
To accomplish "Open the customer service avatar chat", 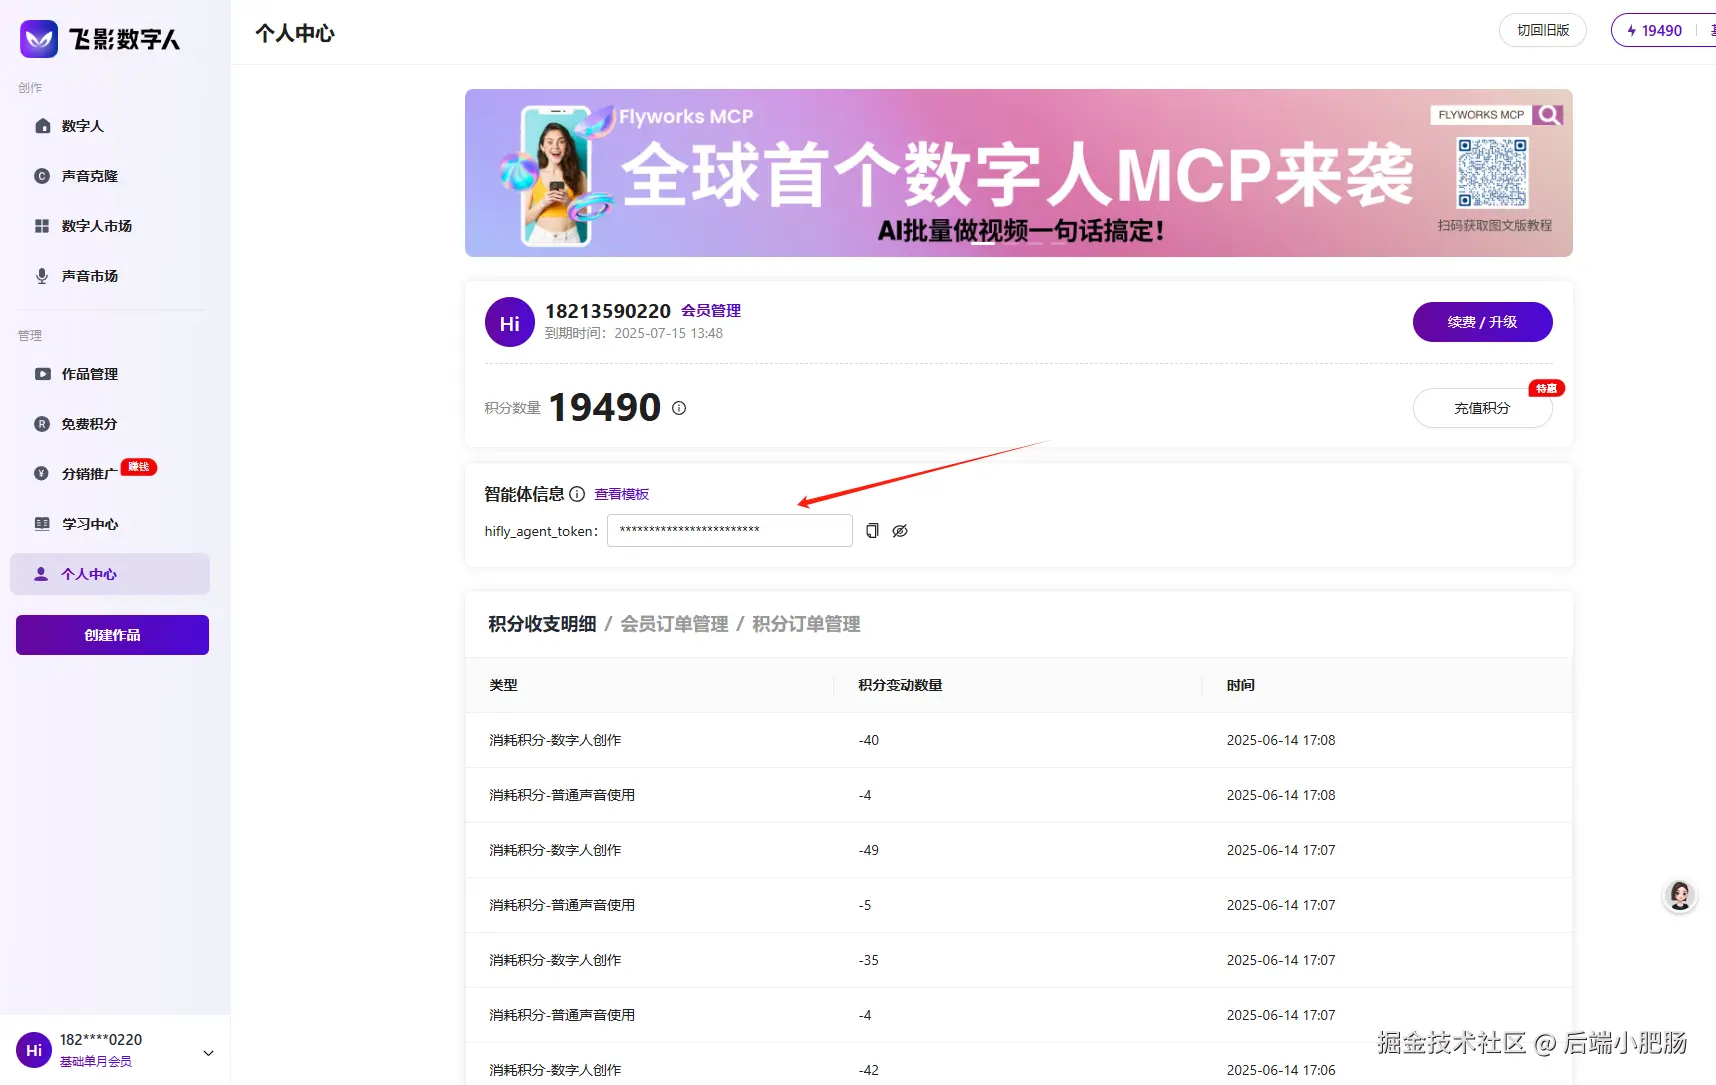I will pyautogui.click(x=1680, y=896).
